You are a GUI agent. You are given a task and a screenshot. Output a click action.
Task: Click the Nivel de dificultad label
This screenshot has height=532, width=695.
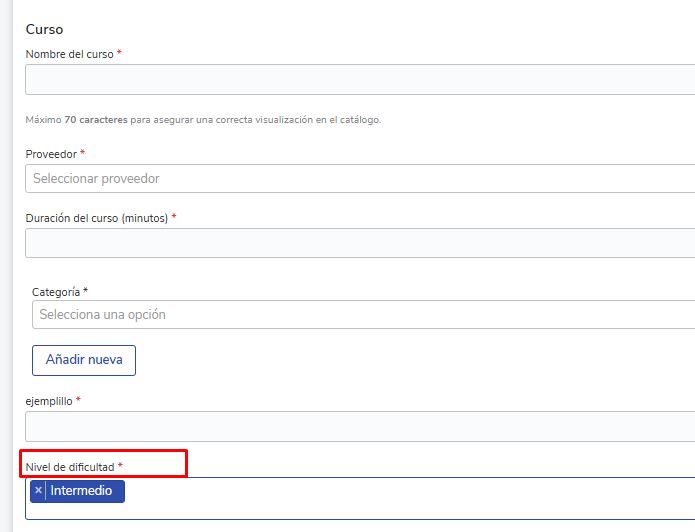(70, 467)
